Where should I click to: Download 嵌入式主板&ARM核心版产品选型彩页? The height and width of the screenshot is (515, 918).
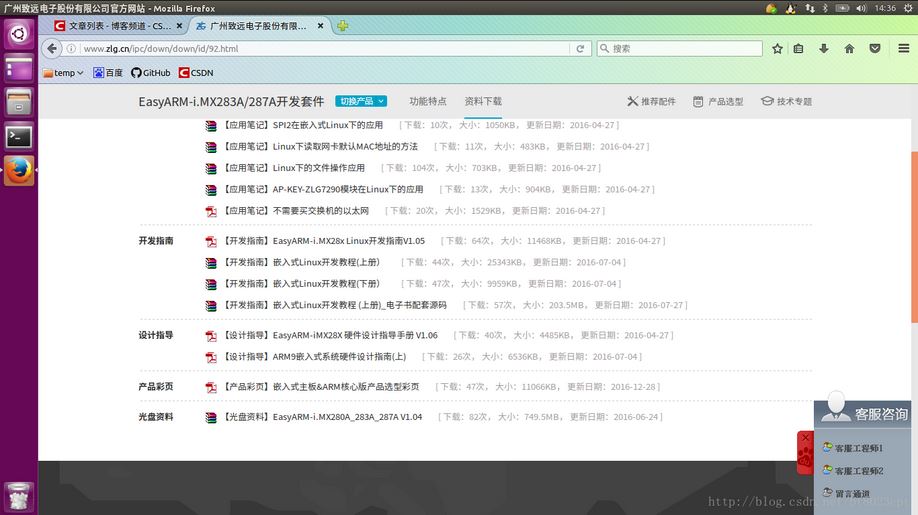[x=322, y=387]
